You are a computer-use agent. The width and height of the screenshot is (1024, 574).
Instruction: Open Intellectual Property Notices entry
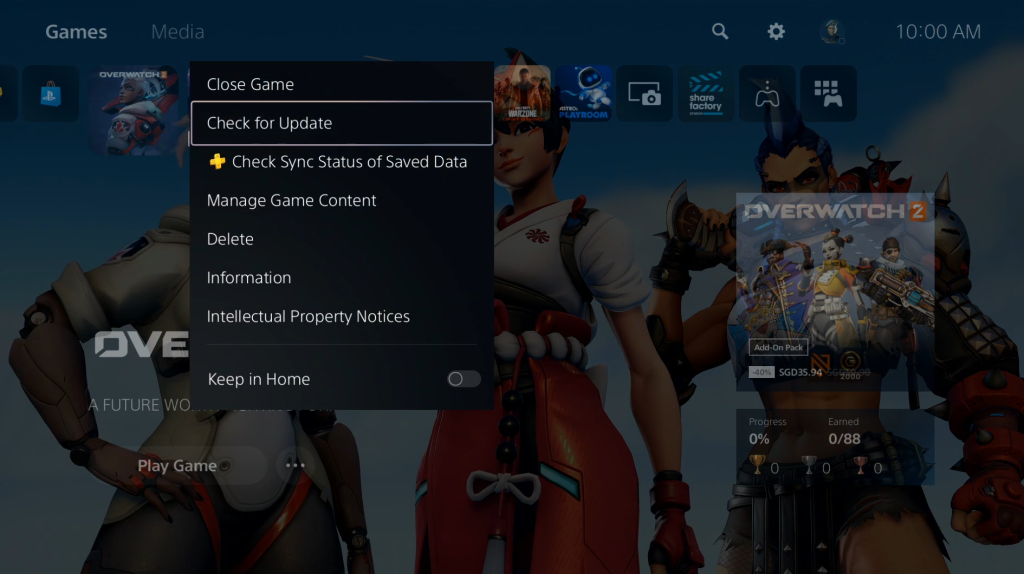(342, 316)
